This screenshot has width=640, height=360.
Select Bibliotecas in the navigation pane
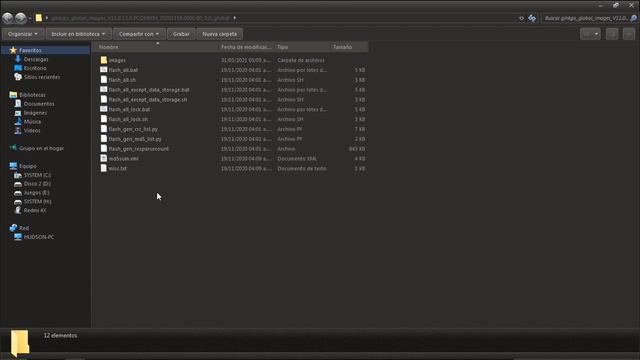coord(32,95)
